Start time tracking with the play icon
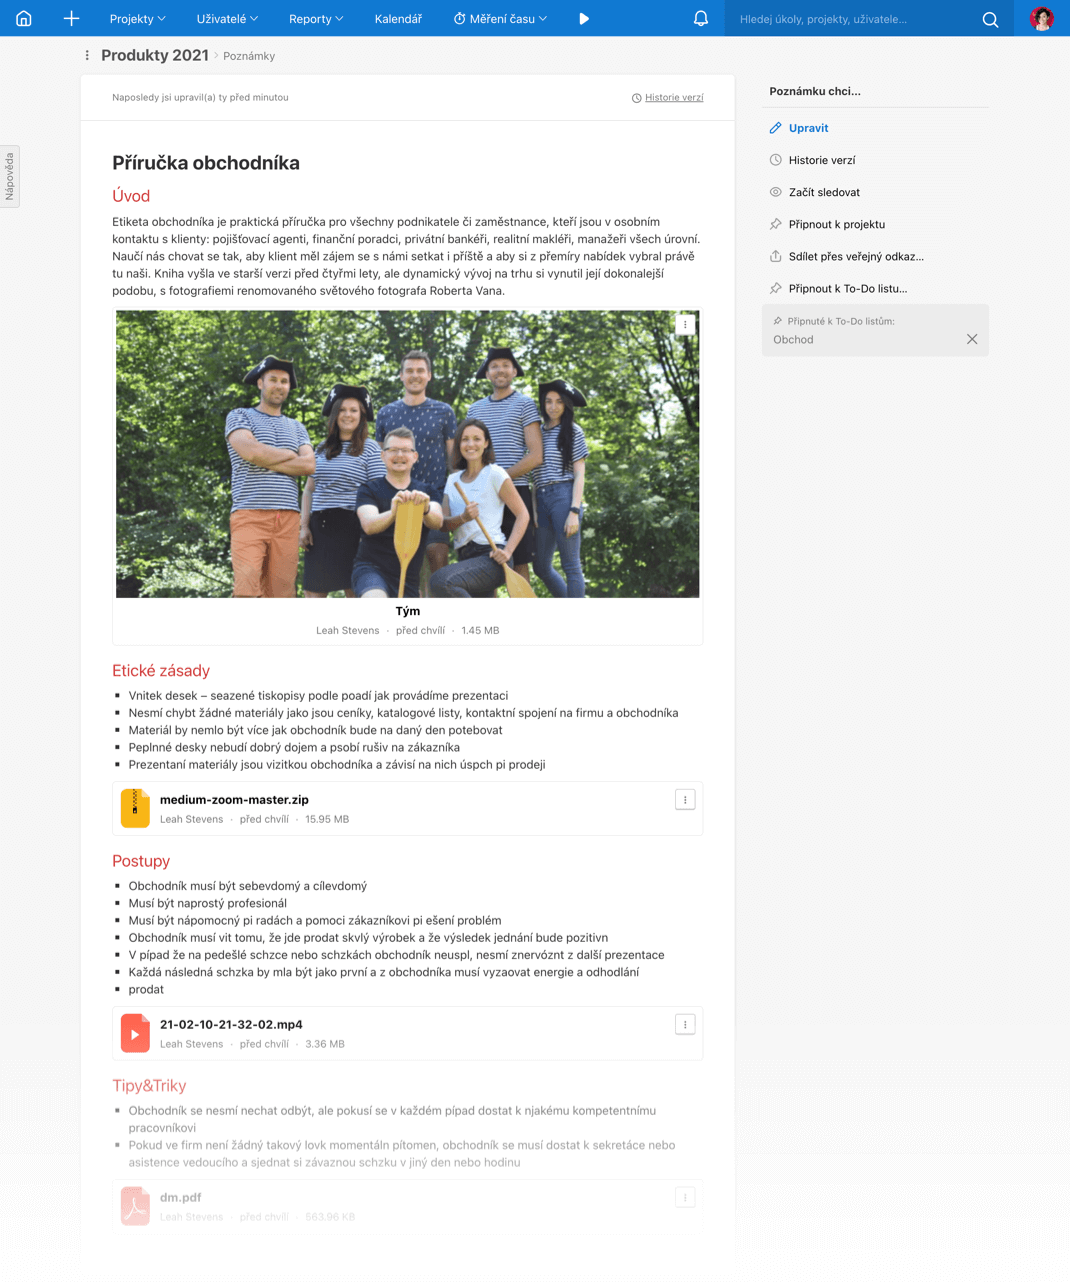This screenshot has height=1282, width=1070. click(584, 18)
